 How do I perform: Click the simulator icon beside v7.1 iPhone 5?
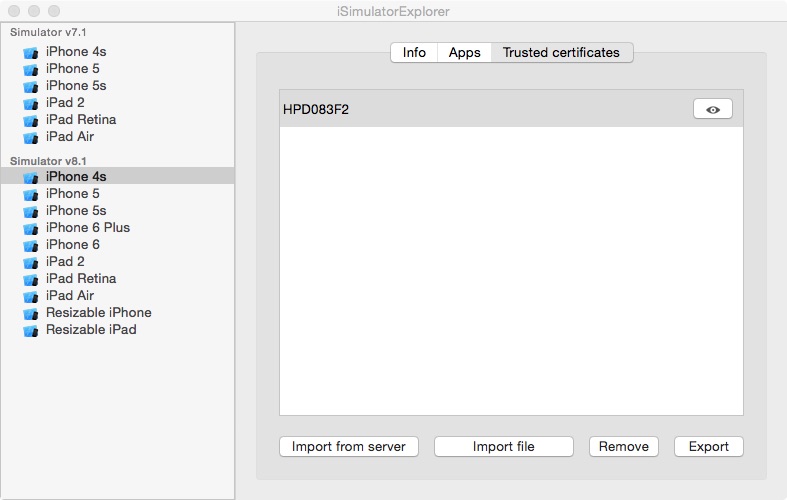point(31,69)
